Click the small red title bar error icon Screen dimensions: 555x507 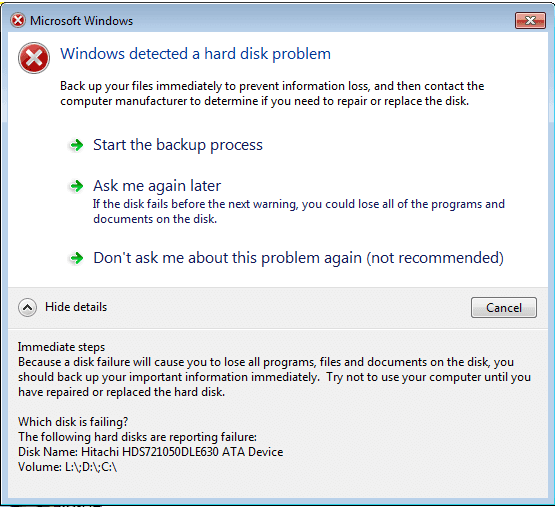coord(18,20)
